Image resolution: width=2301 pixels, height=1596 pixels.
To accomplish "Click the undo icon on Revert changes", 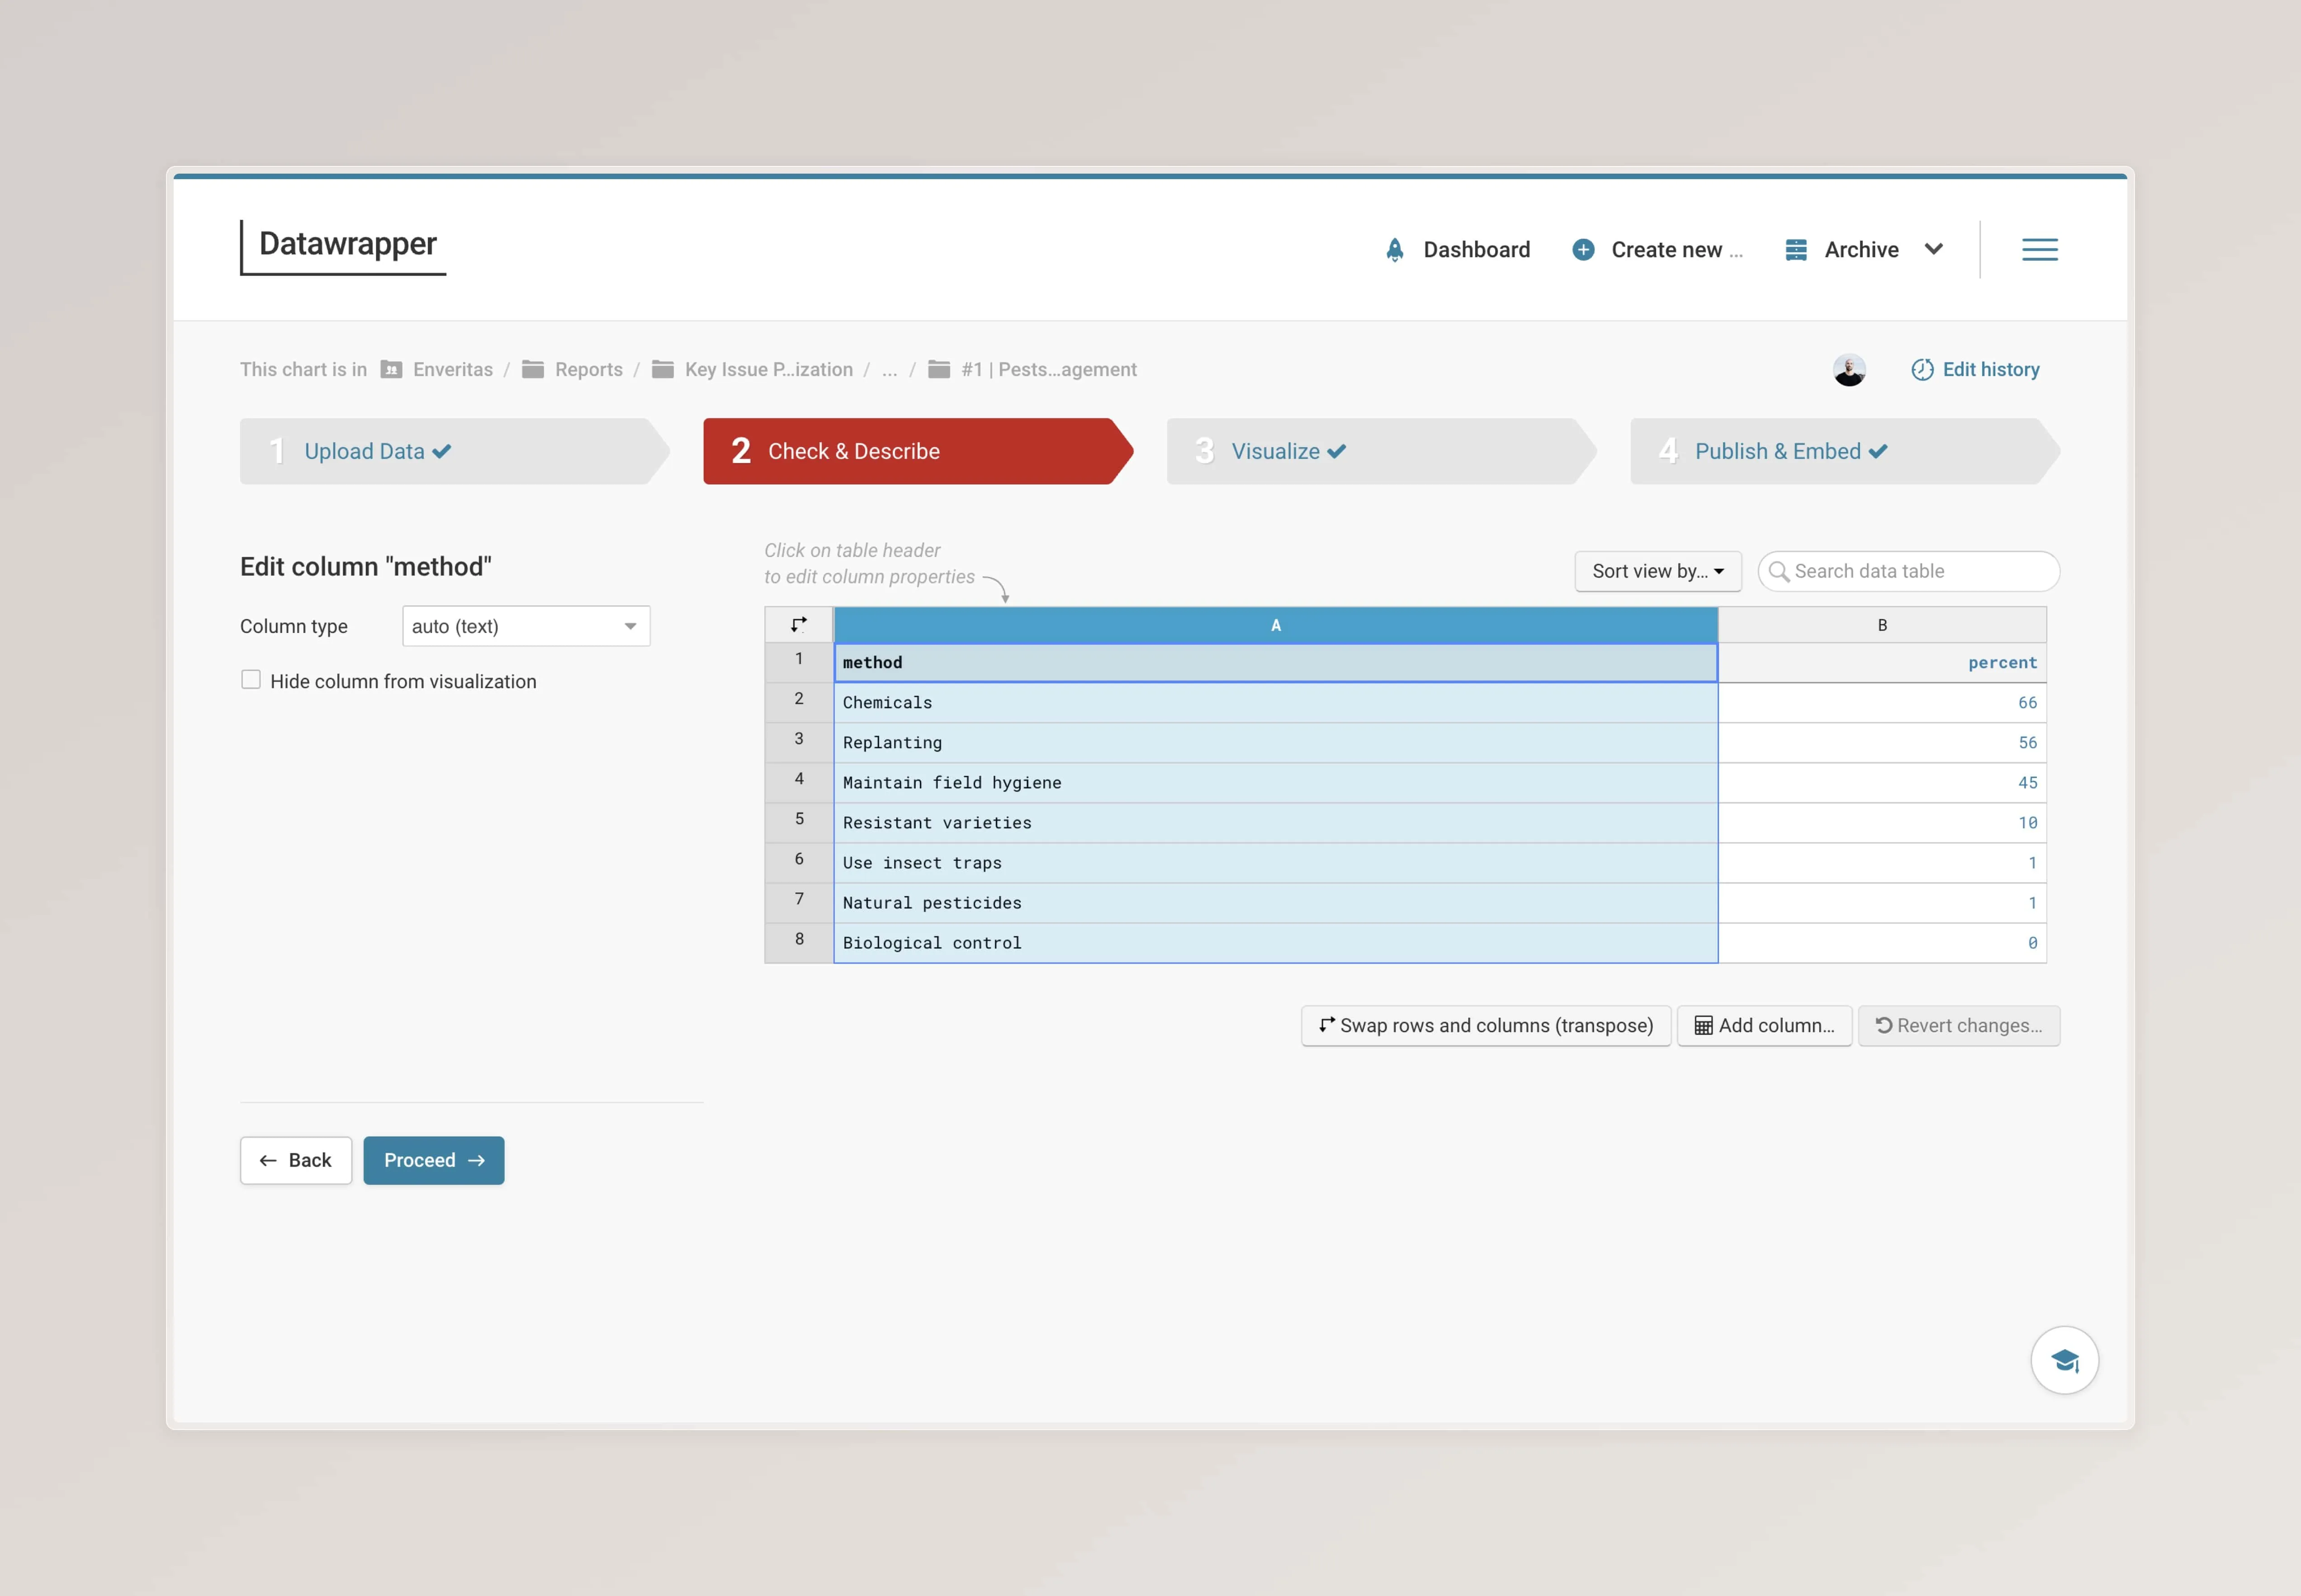I will pyautogui.click(x=1884, y=1025).
